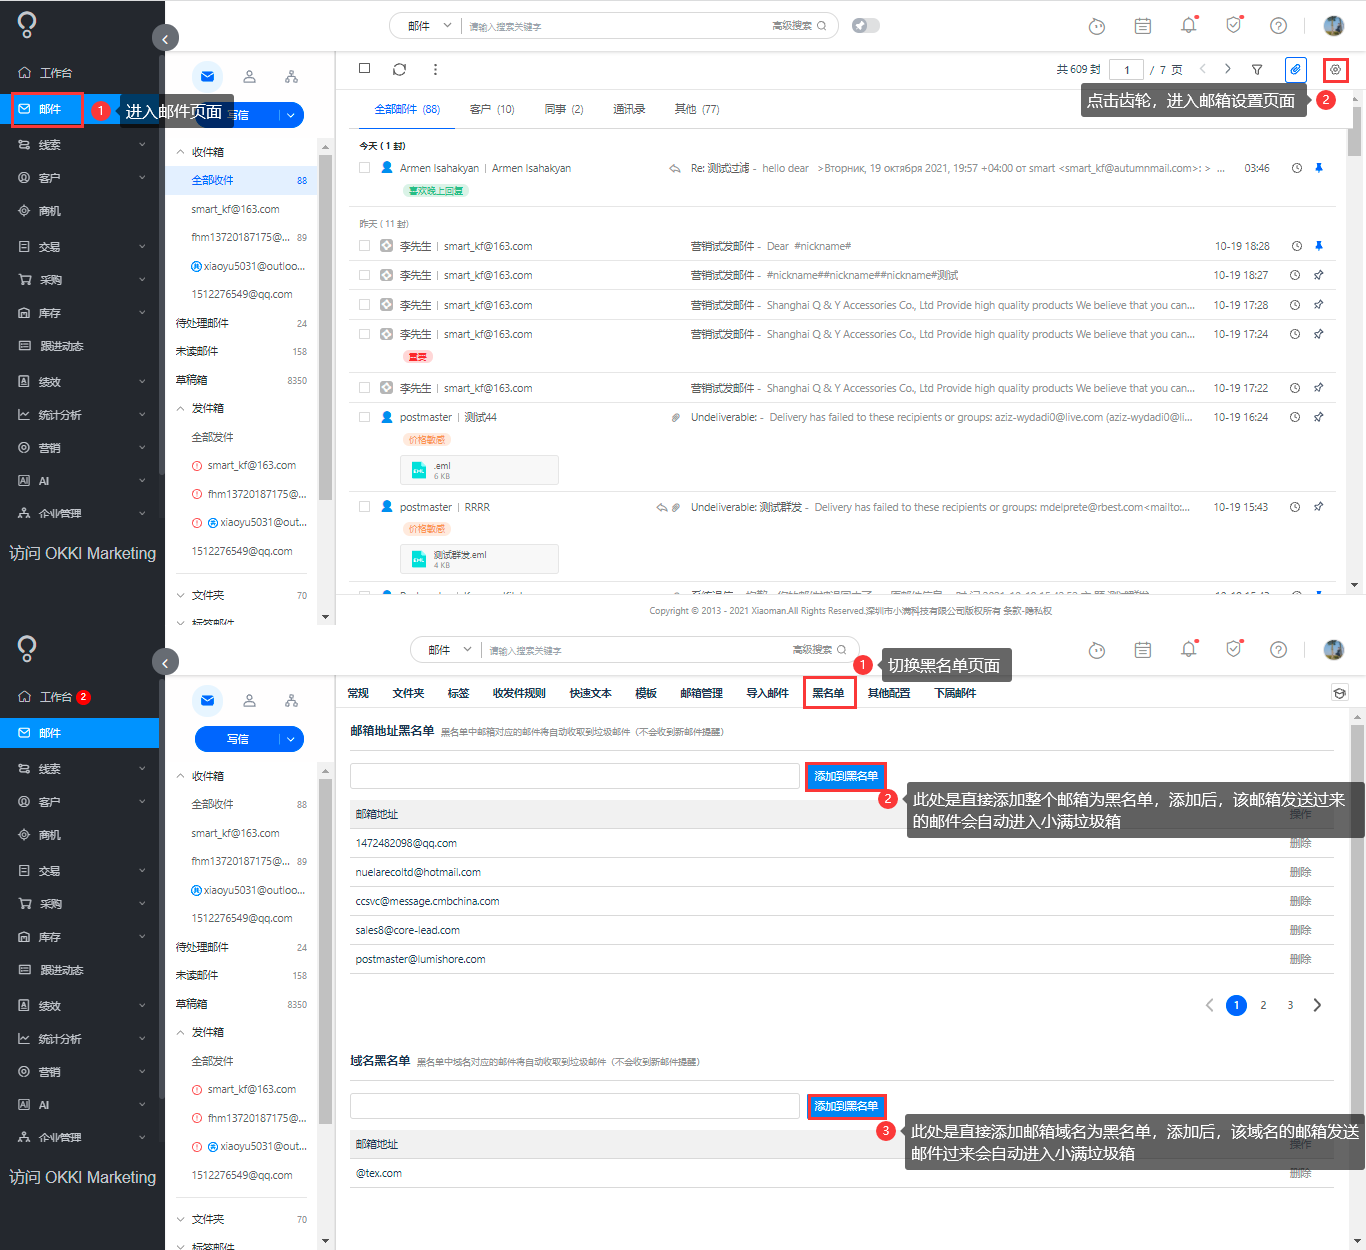Expand 线索 menu in mail list view sidebar
1366x1250 pixels.
pos(142,145)
